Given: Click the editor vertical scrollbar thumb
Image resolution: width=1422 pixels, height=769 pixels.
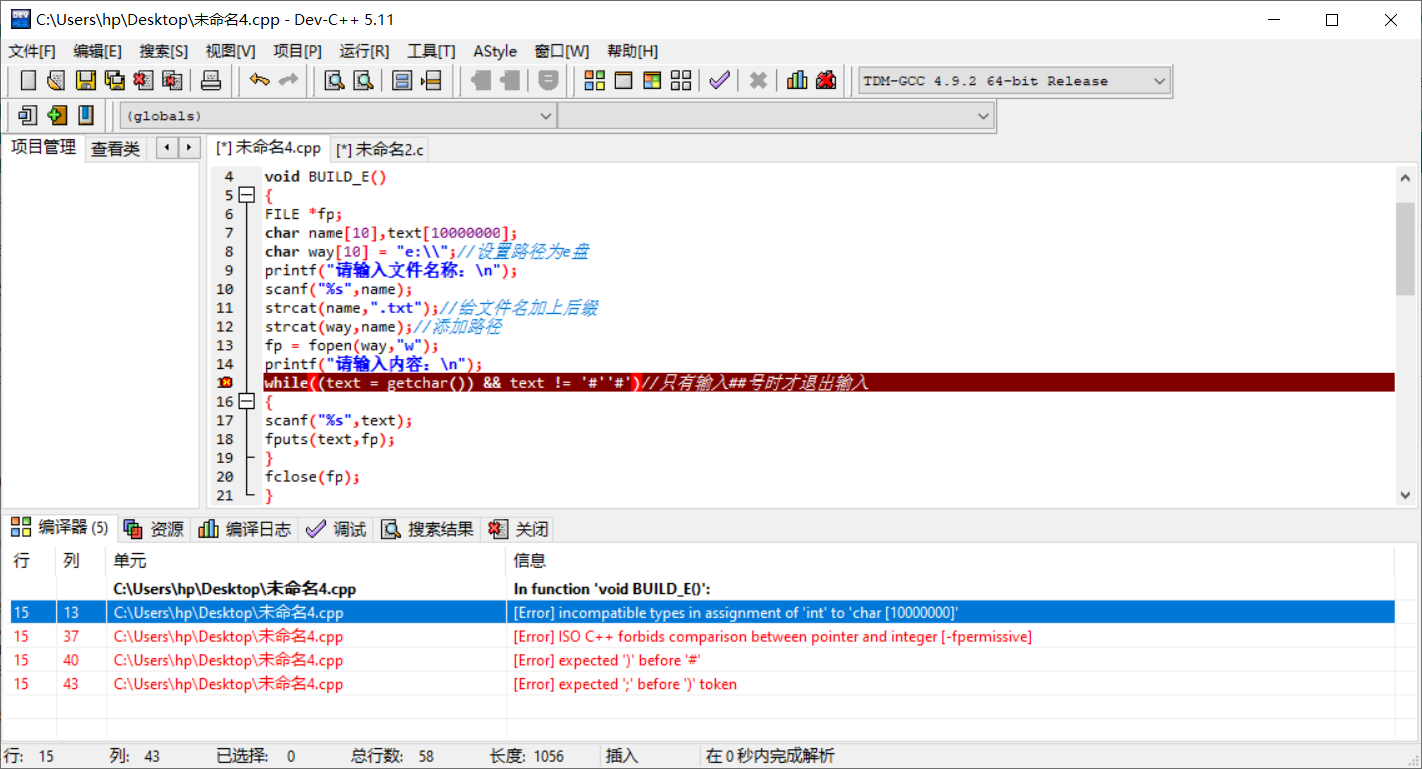Looking at the screenshot, I should (x=1405, y=249).
